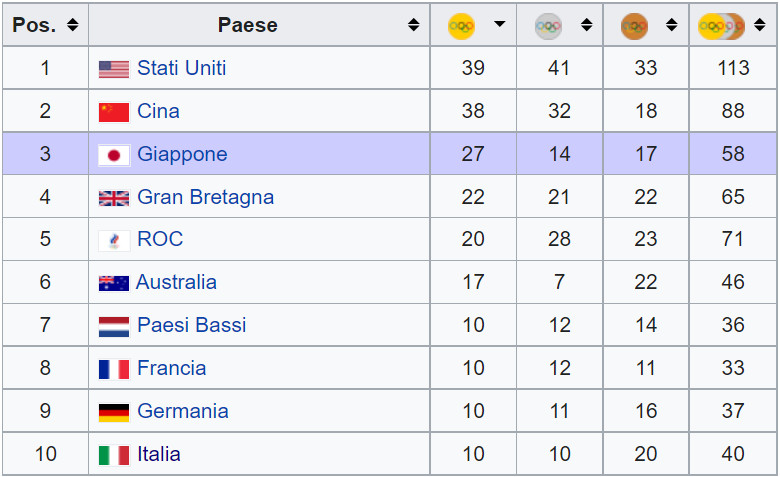This screenshot has width=780, height=477.
Task: Click the France flag icon
Action: click(x=114, y=369)
